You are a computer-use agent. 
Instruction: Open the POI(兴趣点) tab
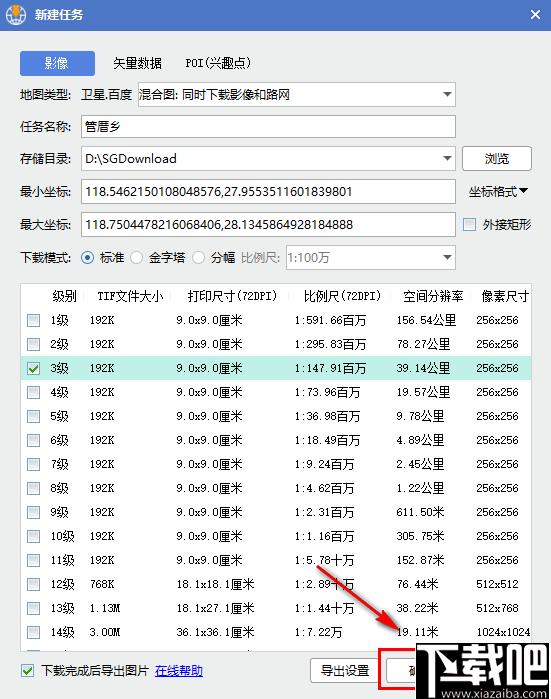click(x=218, y=63)
